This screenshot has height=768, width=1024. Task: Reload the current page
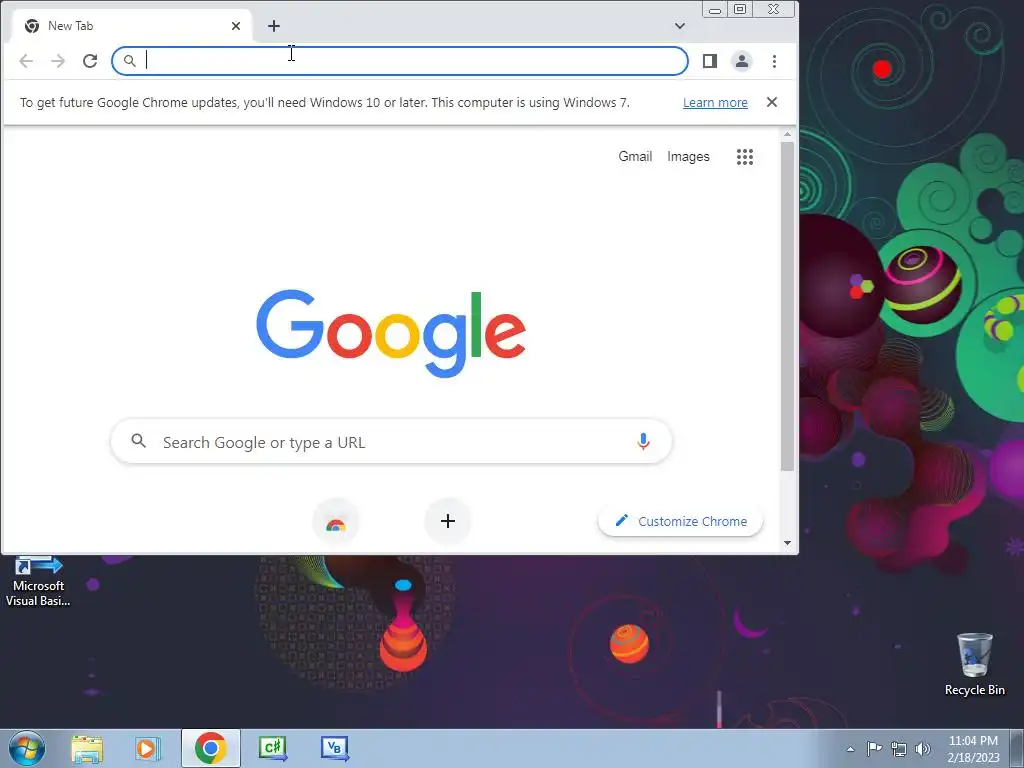[x=90, y=61]
